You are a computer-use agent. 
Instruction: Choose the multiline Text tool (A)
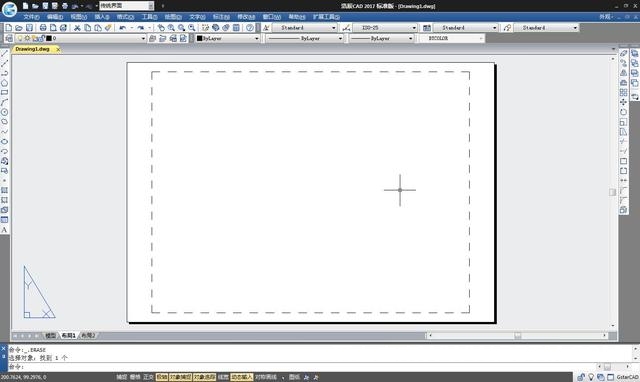tap(4, 230)
